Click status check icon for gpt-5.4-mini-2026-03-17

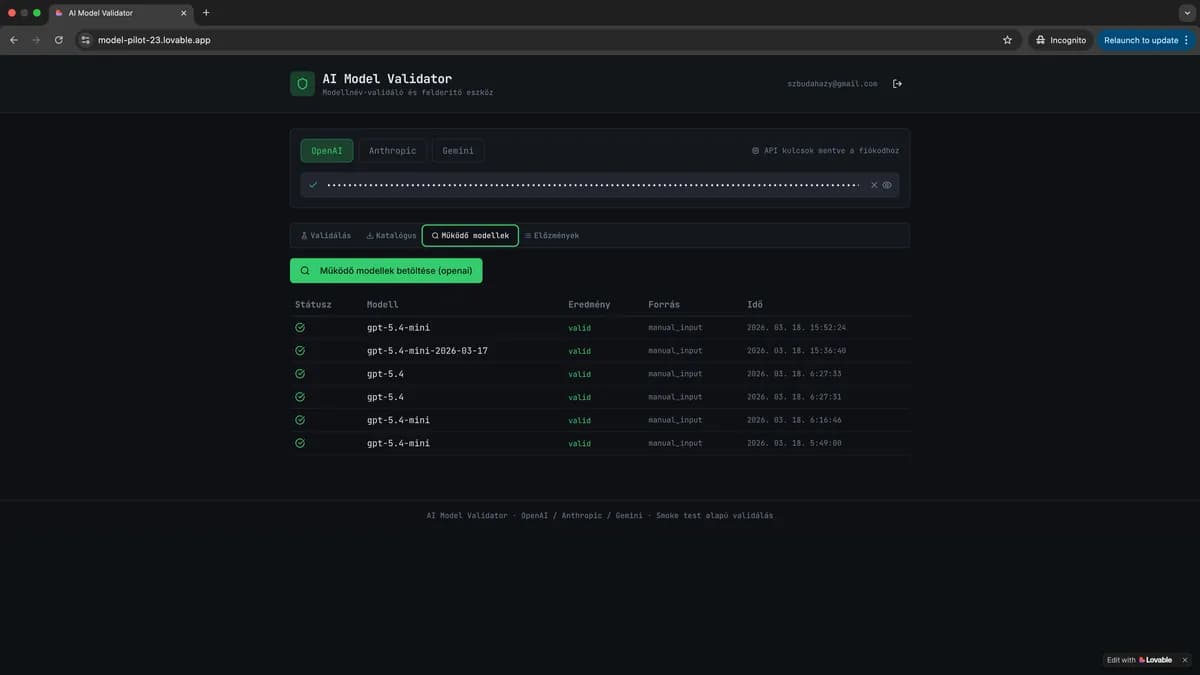(x=300, y=351)
